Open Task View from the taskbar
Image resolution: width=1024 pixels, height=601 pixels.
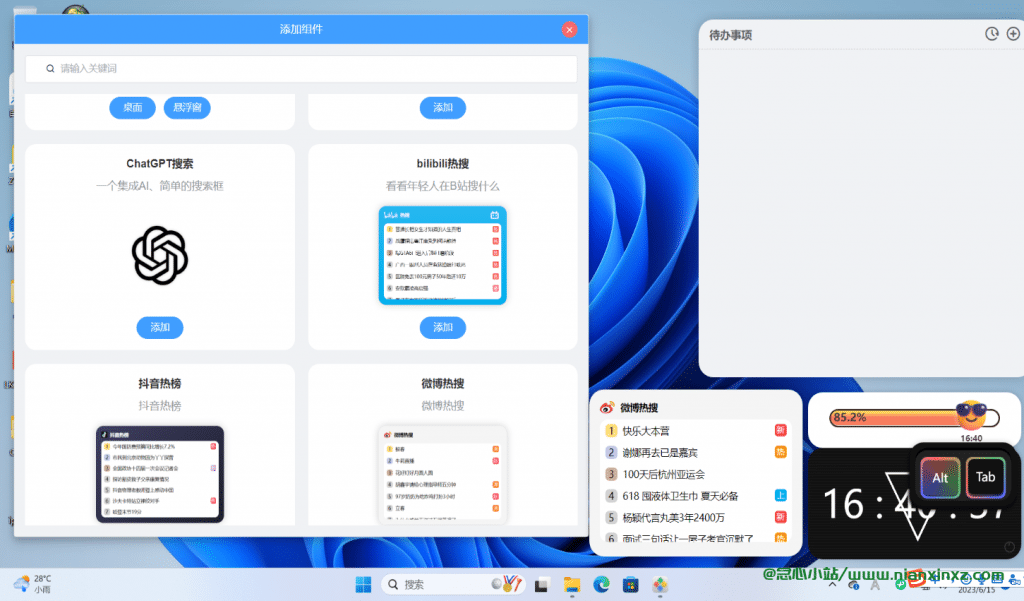[541, 585]
